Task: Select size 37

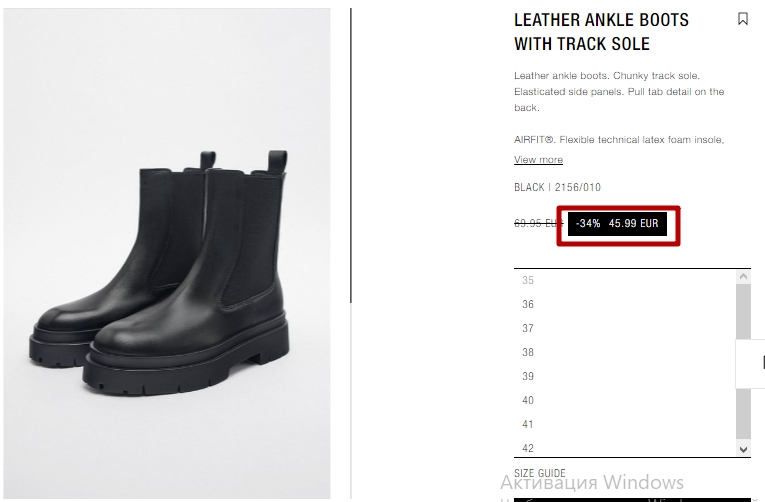Action: (x=528, y=328)
